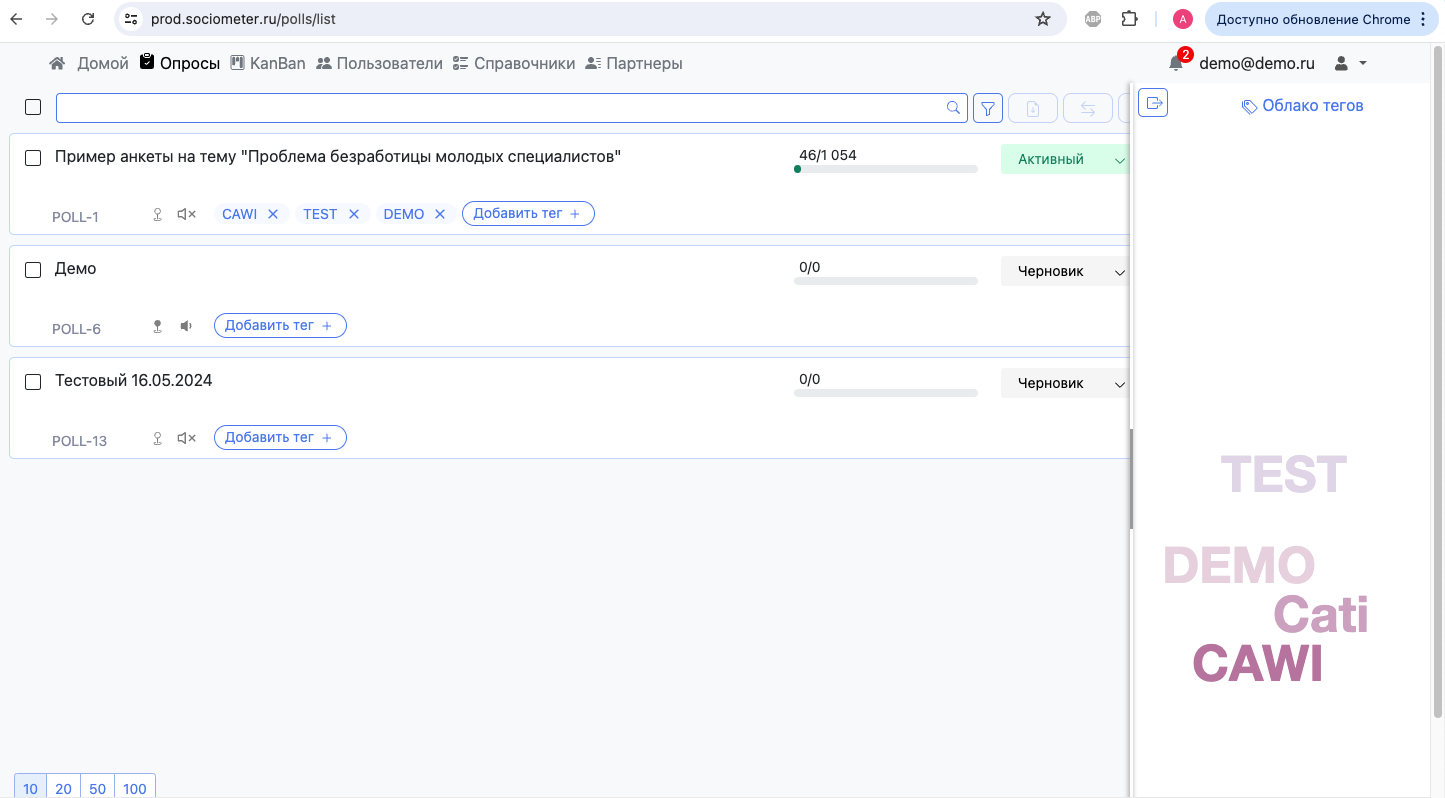Screen dimensions: 1445x798
Task: Select the DEMO tag in the cloud
Action: (x=1239, y=566)
